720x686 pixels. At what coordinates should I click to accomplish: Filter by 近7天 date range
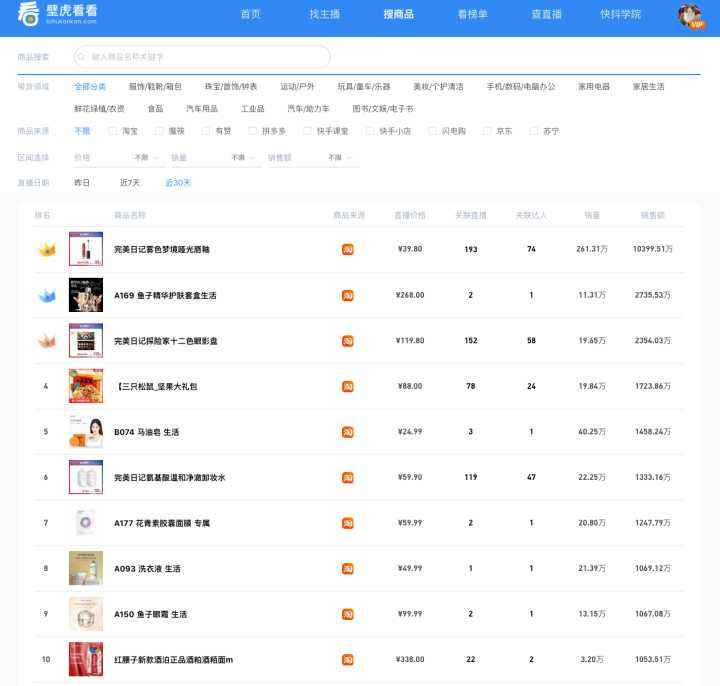point(130,183)
